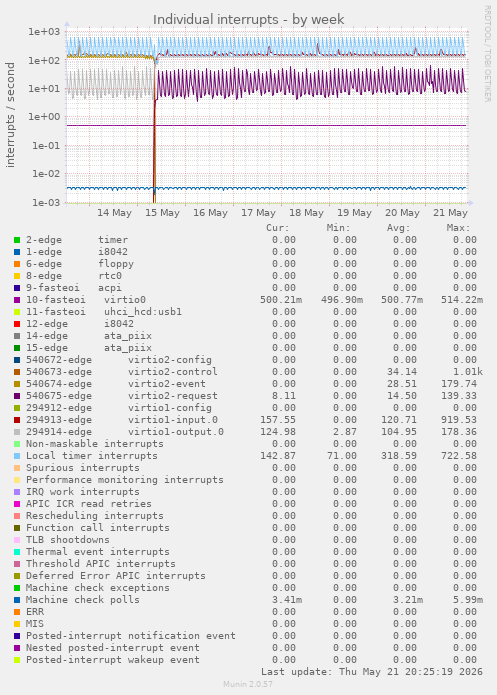Viewport: 497px width, 695px height.
Task: Click the blue Machine check polls swatch
Action: coord(17,600)
